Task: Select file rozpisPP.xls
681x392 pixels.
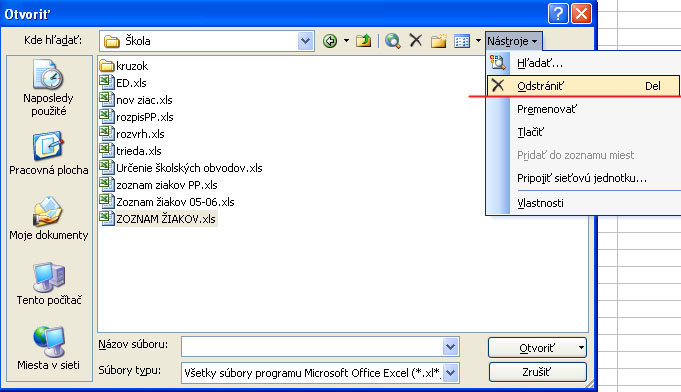Action: coord(136,117)
